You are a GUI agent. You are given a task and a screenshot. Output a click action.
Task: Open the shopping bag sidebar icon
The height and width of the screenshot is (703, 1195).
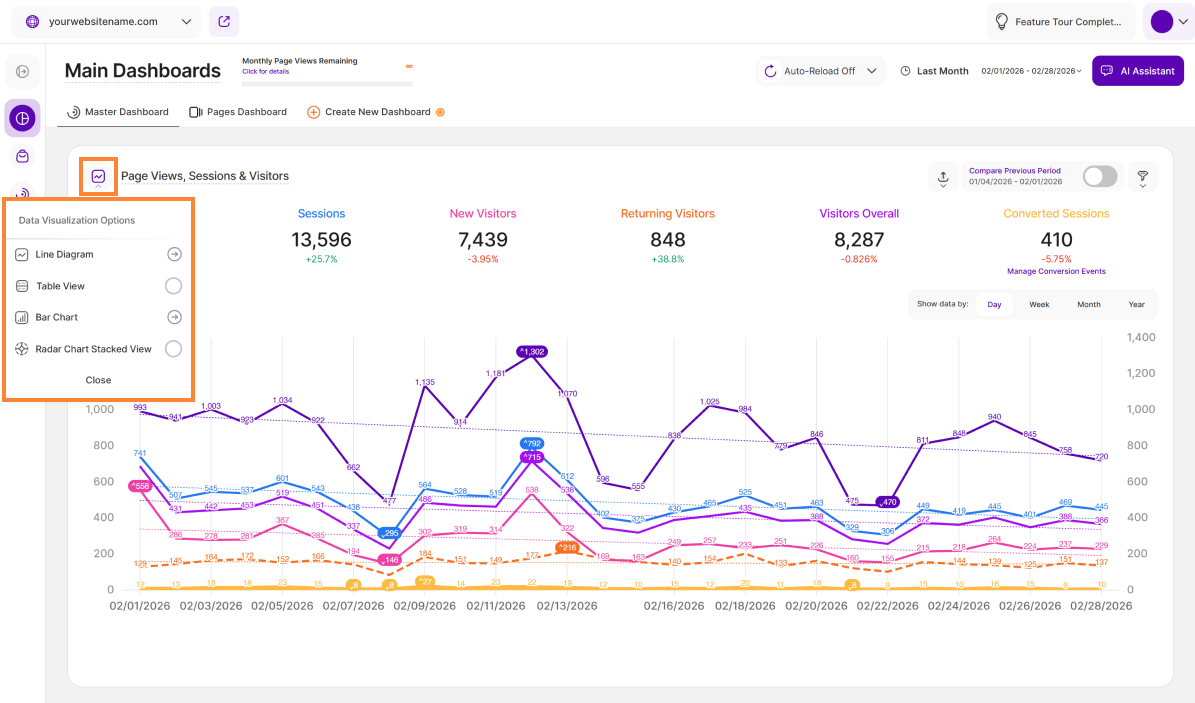(x=22, y=156)
